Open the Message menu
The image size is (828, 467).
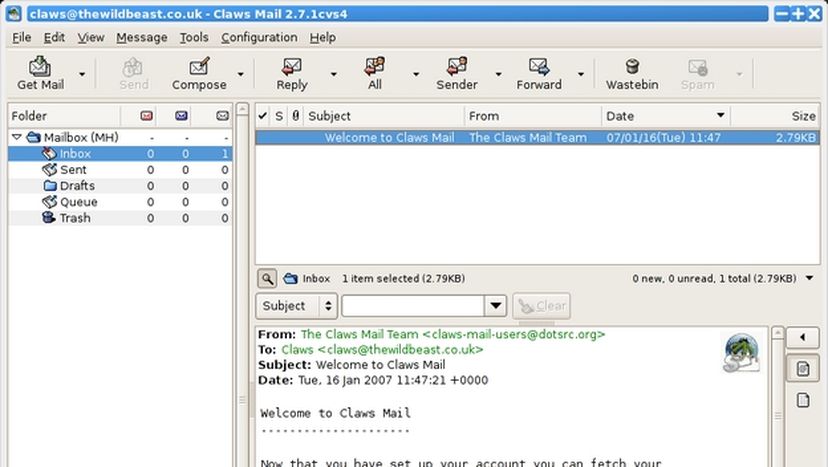click(141, 37)
